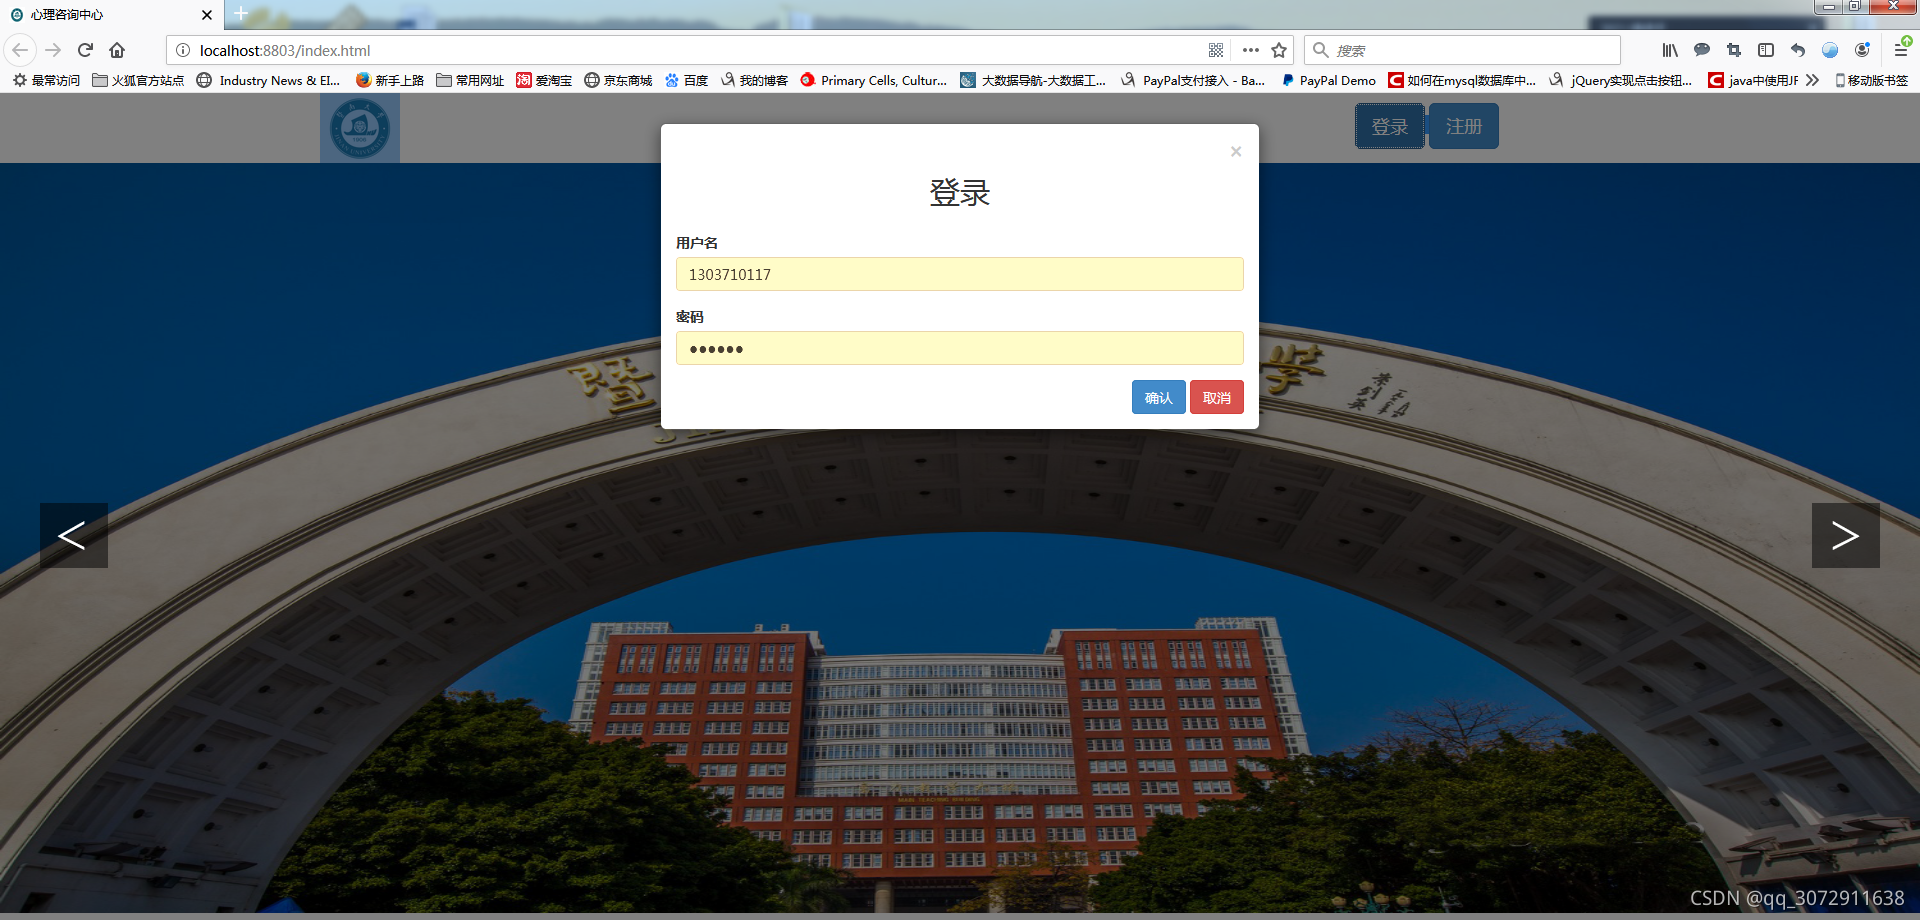Image resolution: width=1920 pixels, height=920 pixels.
Task: Click the undo arrow toolbar icon
Action: pos(1798,50)
